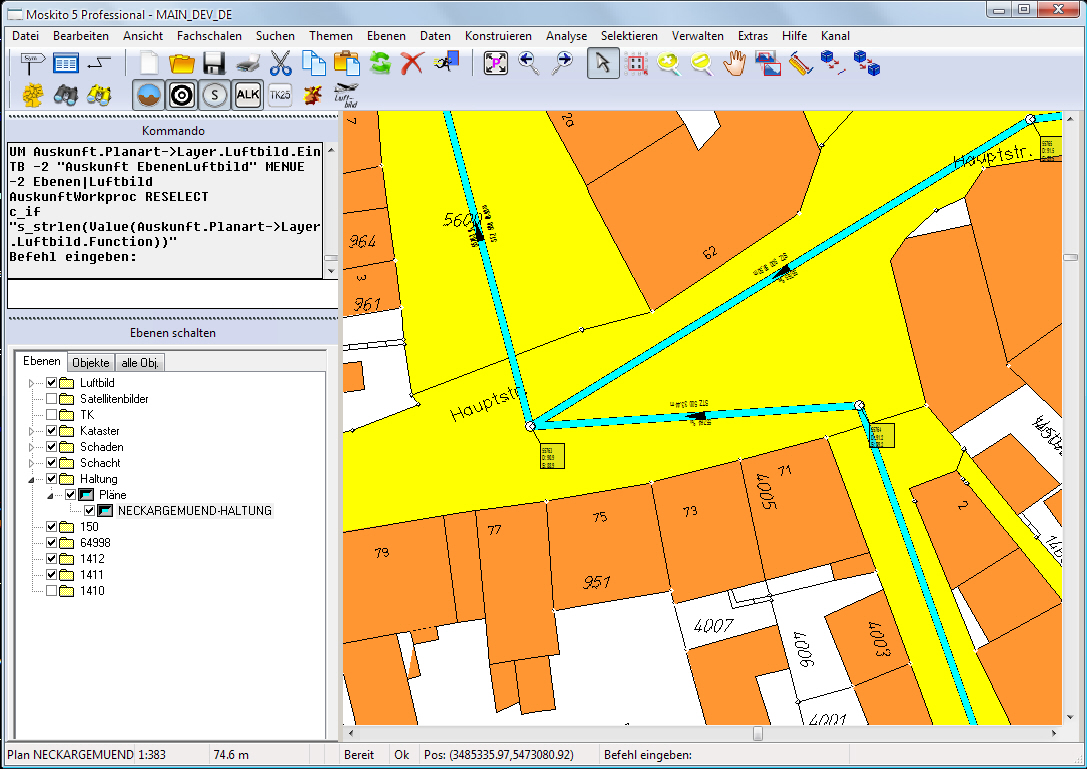This screenshot has height=769, width=1087.
Task: Click the yellow binoculars icon
Action: tap(99, 95)
